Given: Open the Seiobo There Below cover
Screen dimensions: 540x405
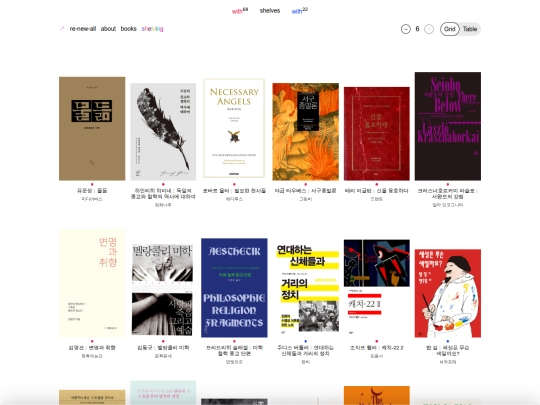Looking at the screenshot, I should [x=448, y=126].
